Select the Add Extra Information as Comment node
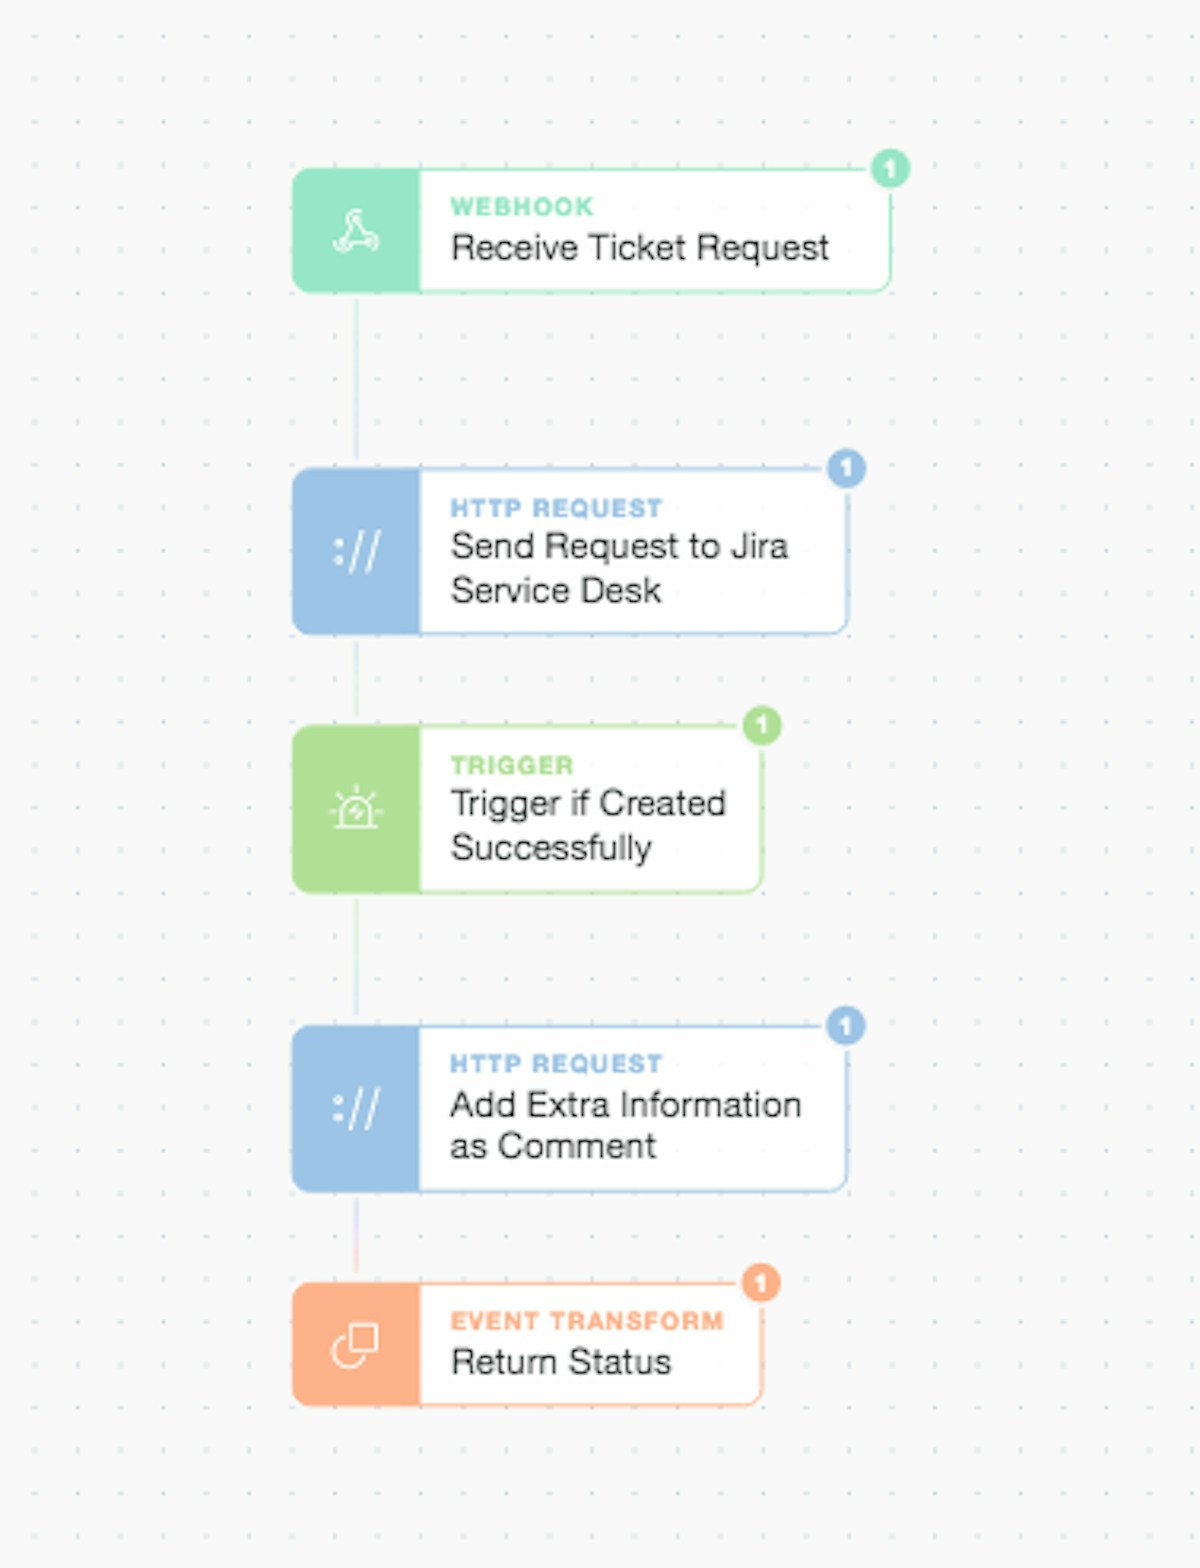This screenshot has height=1568, width=1200. coord(625,1125)
